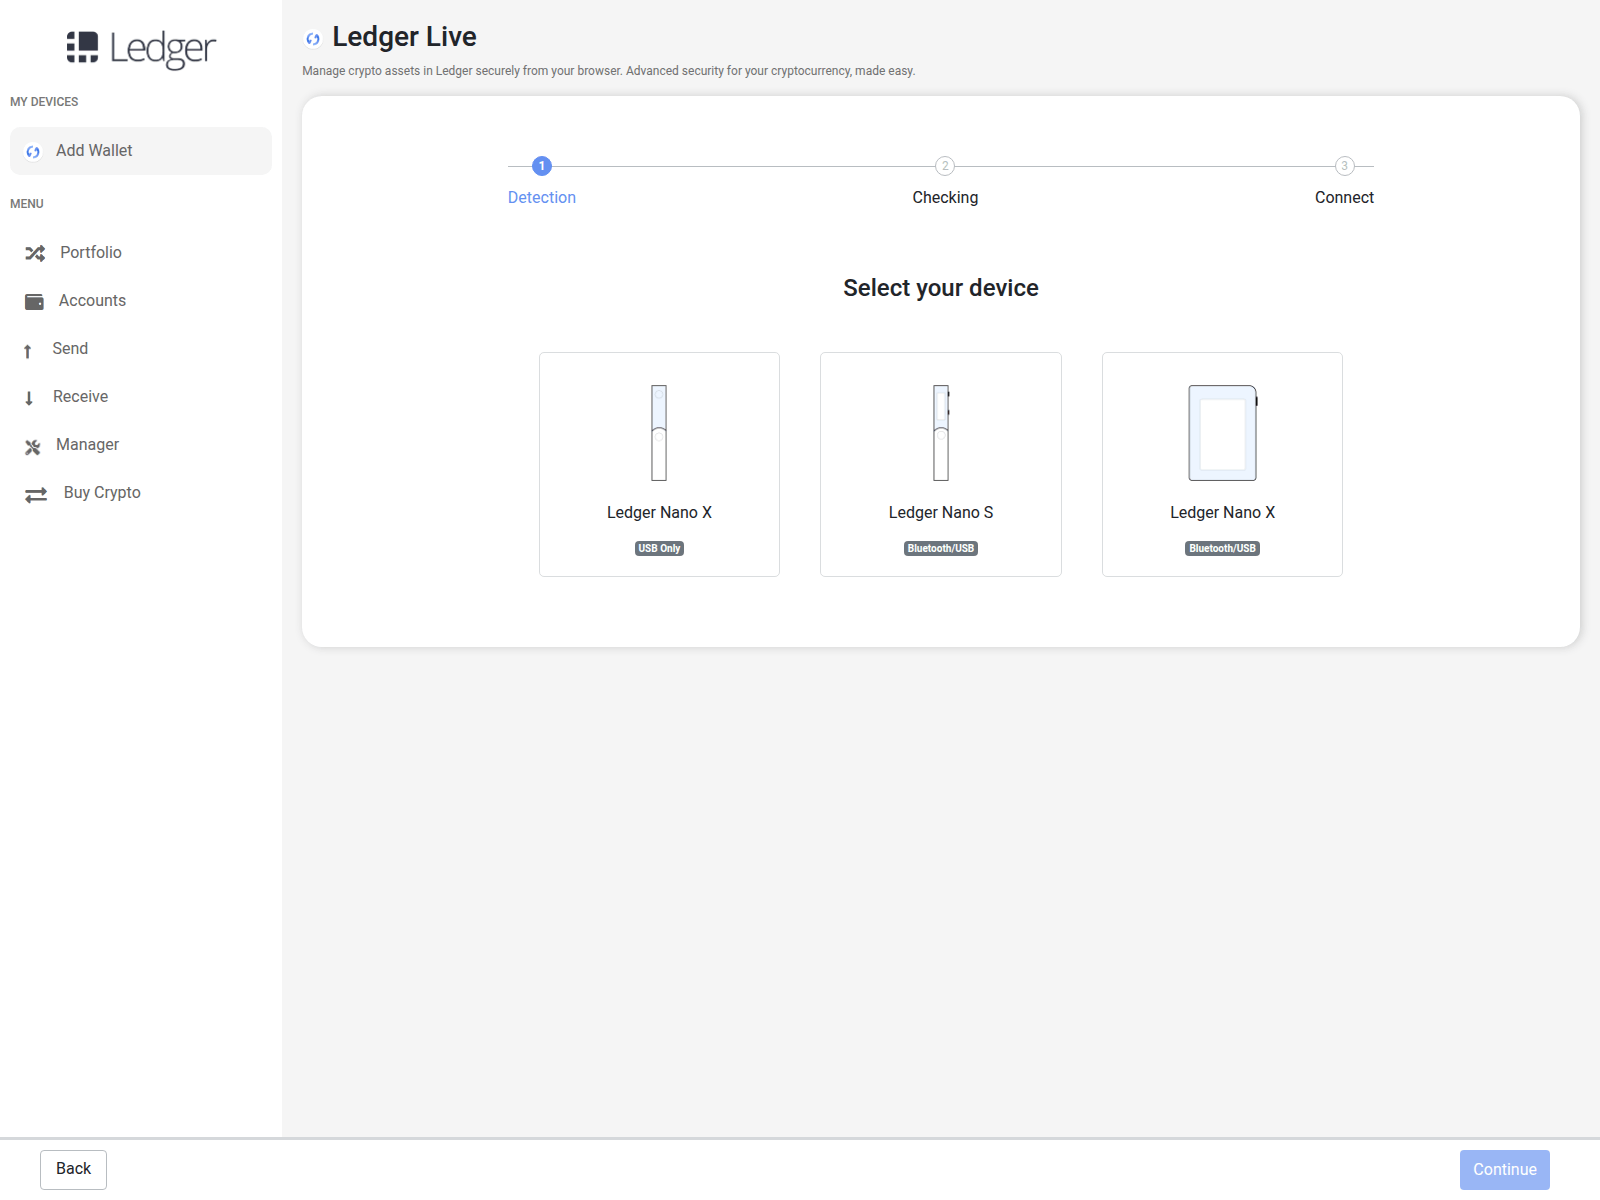The height and width of the screenshot is (1200, 1600).
Task: Select the Ledger Nano X USB Only card
Action: (659, 464)
